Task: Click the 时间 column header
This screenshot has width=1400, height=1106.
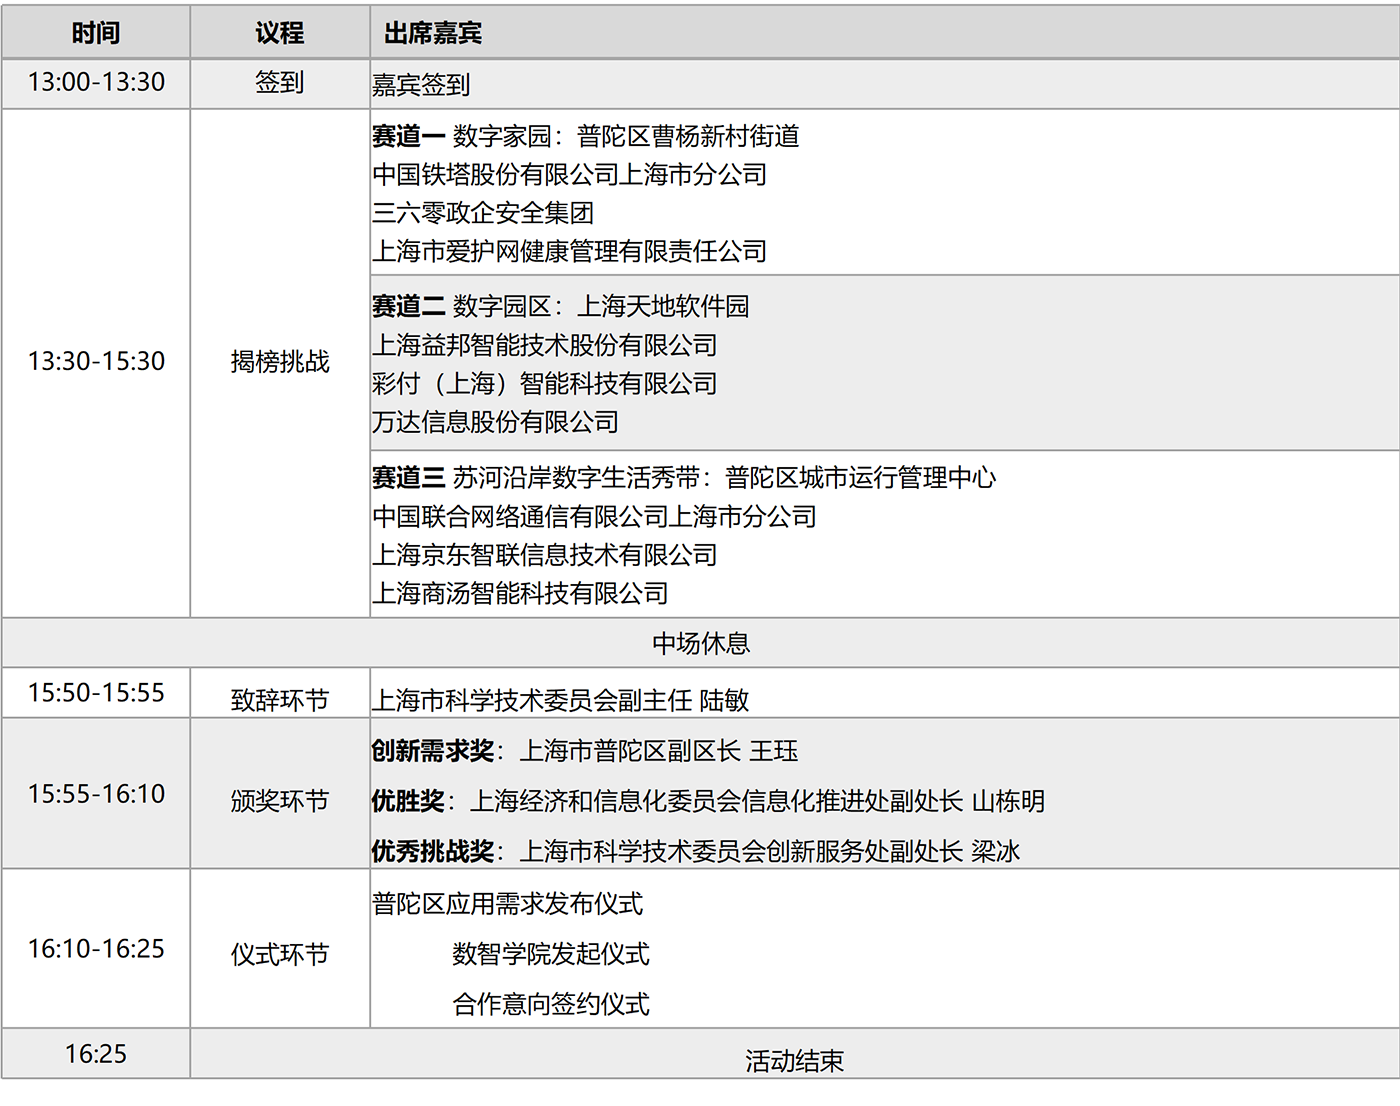Action: (x=96, y=33)
